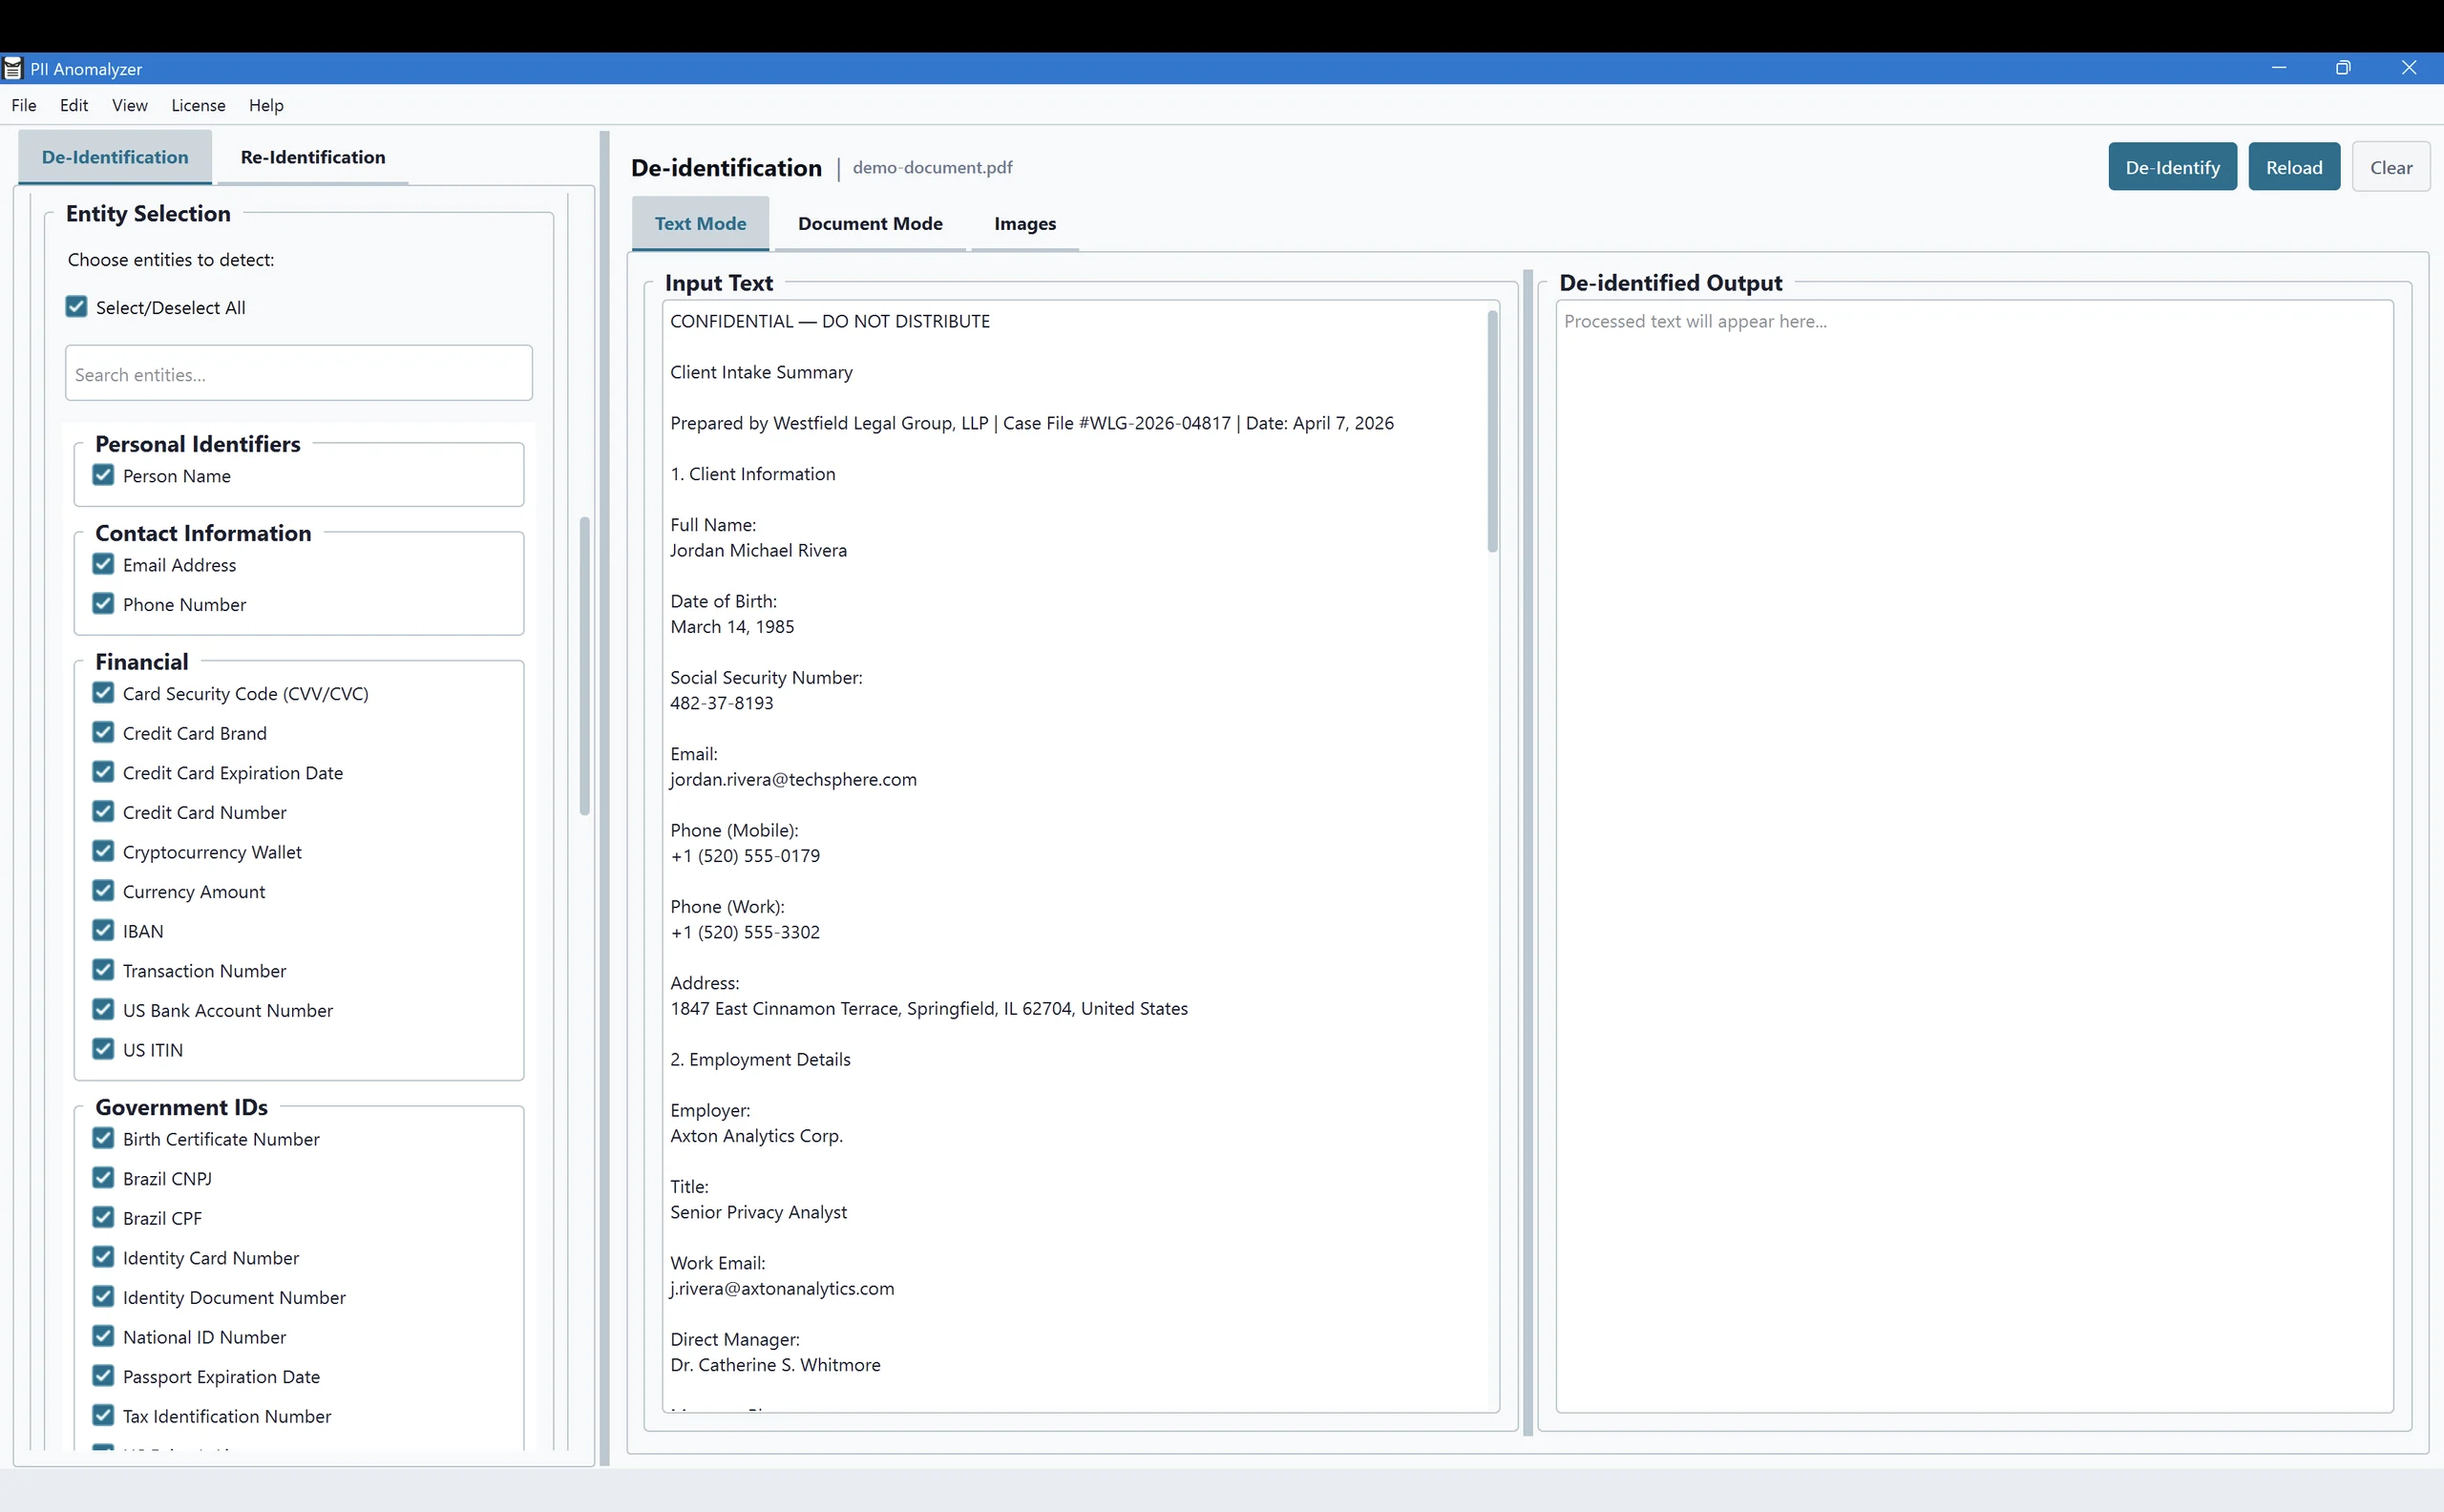
Task: Toggle the IBAN checkbox
Action: click(x=103, y=930)
